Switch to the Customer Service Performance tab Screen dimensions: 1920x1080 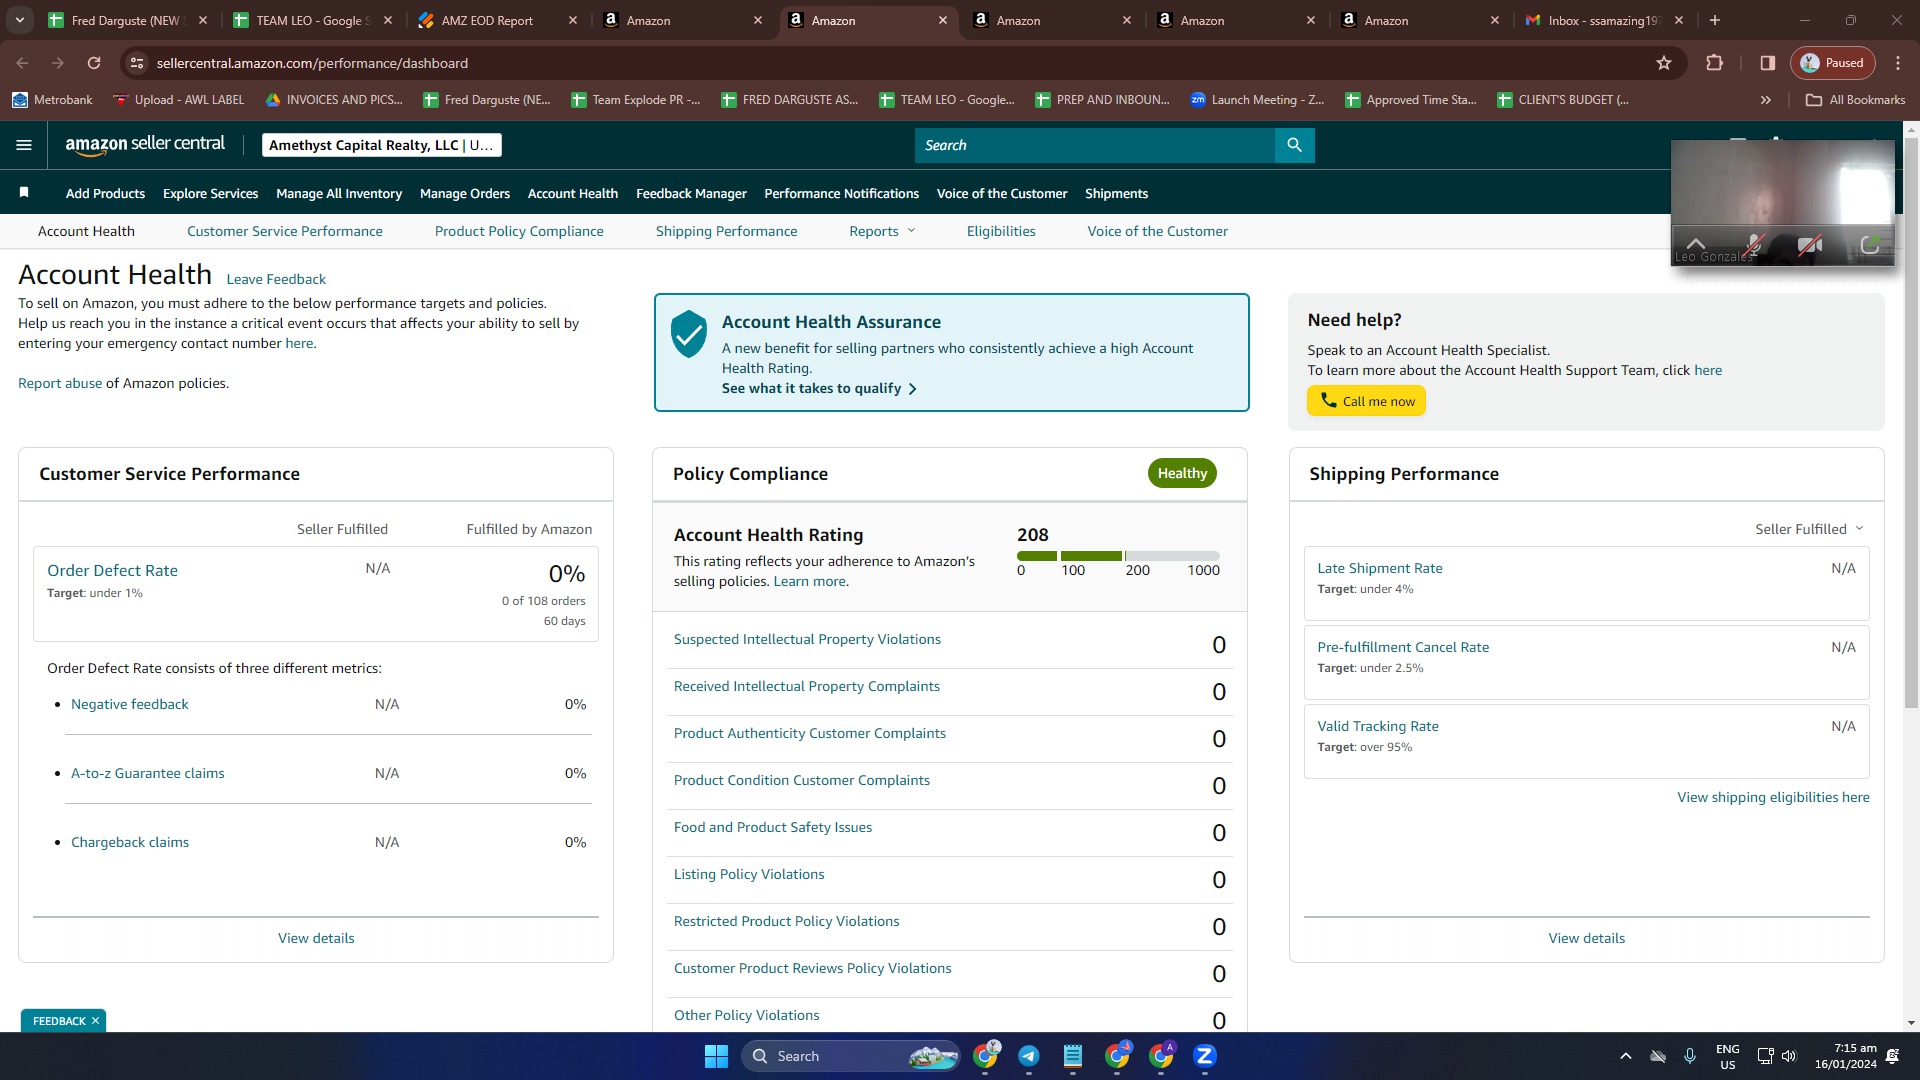pyautogui.click(x=285, y=231)
